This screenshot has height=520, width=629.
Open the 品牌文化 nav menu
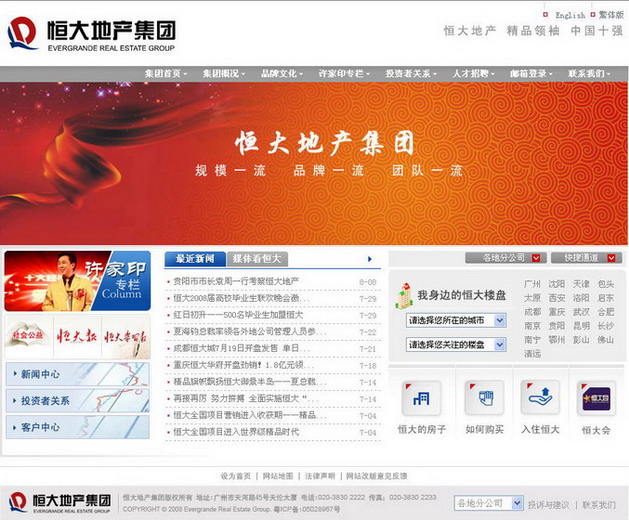(x=282, y=74)
